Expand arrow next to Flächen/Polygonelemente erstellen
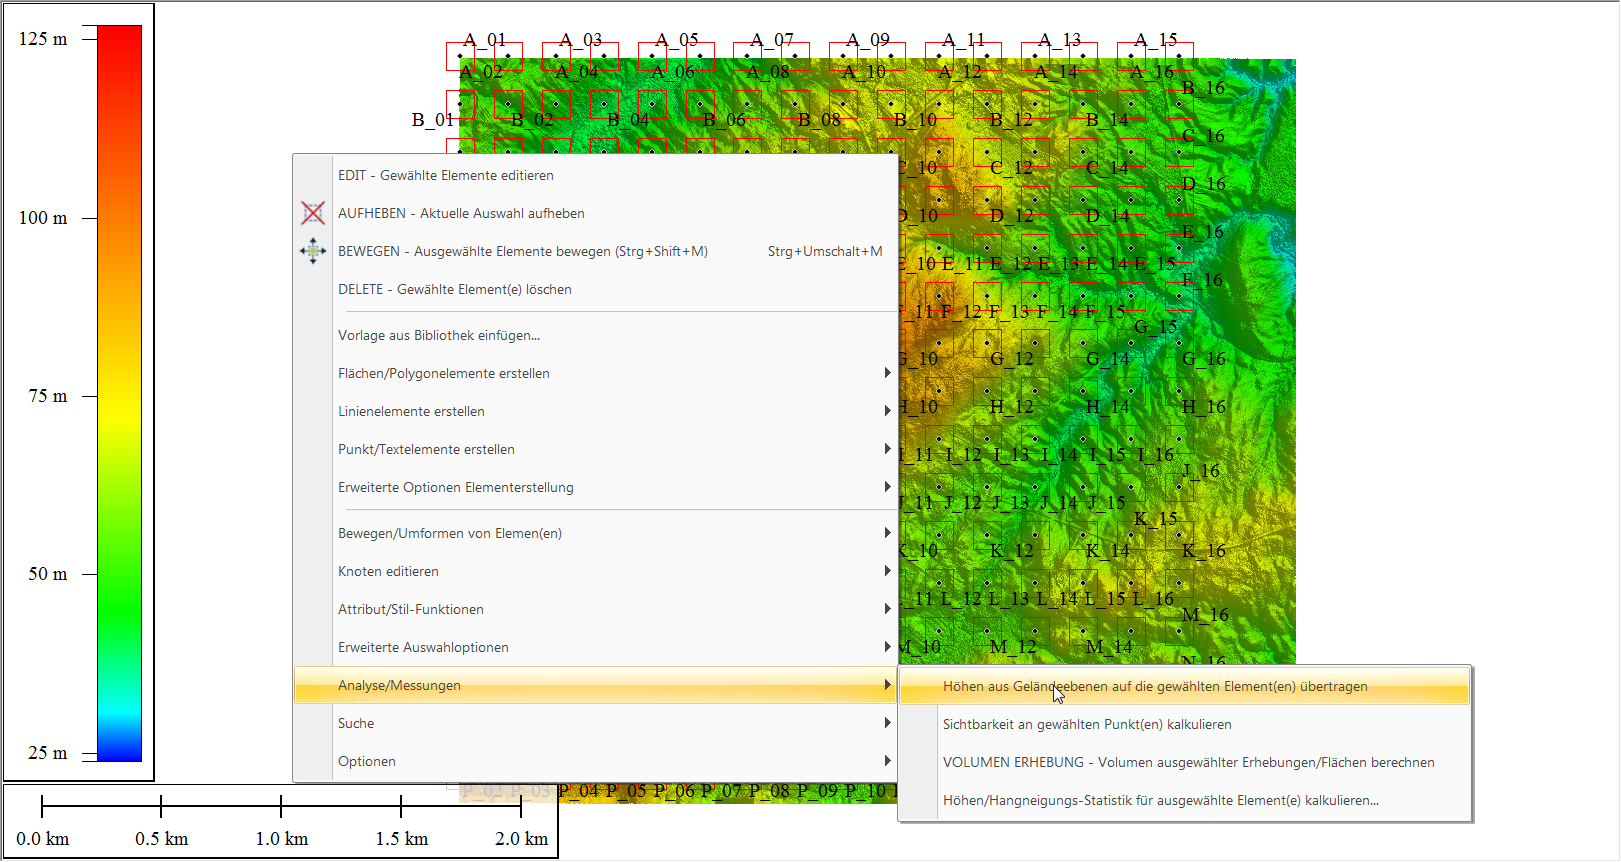 pyautogui.click(x=887, y=373)
